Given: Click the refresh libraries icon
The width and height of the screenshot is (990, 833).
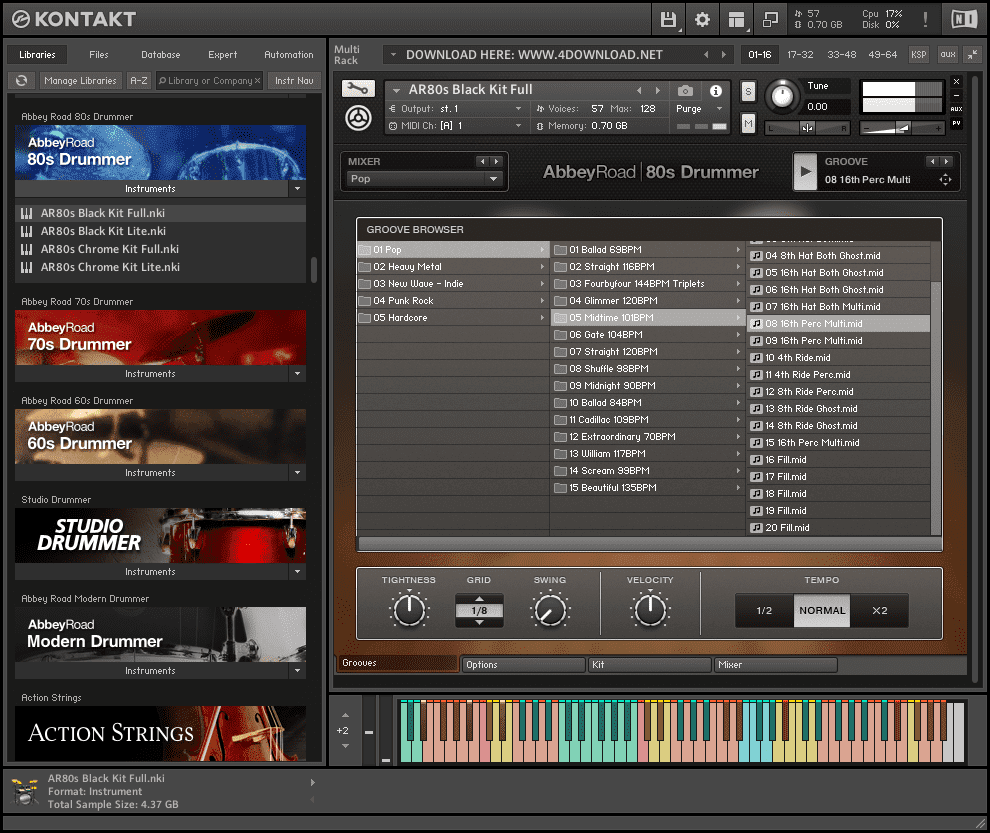Looking at the screenshot, I should (21, 81).
